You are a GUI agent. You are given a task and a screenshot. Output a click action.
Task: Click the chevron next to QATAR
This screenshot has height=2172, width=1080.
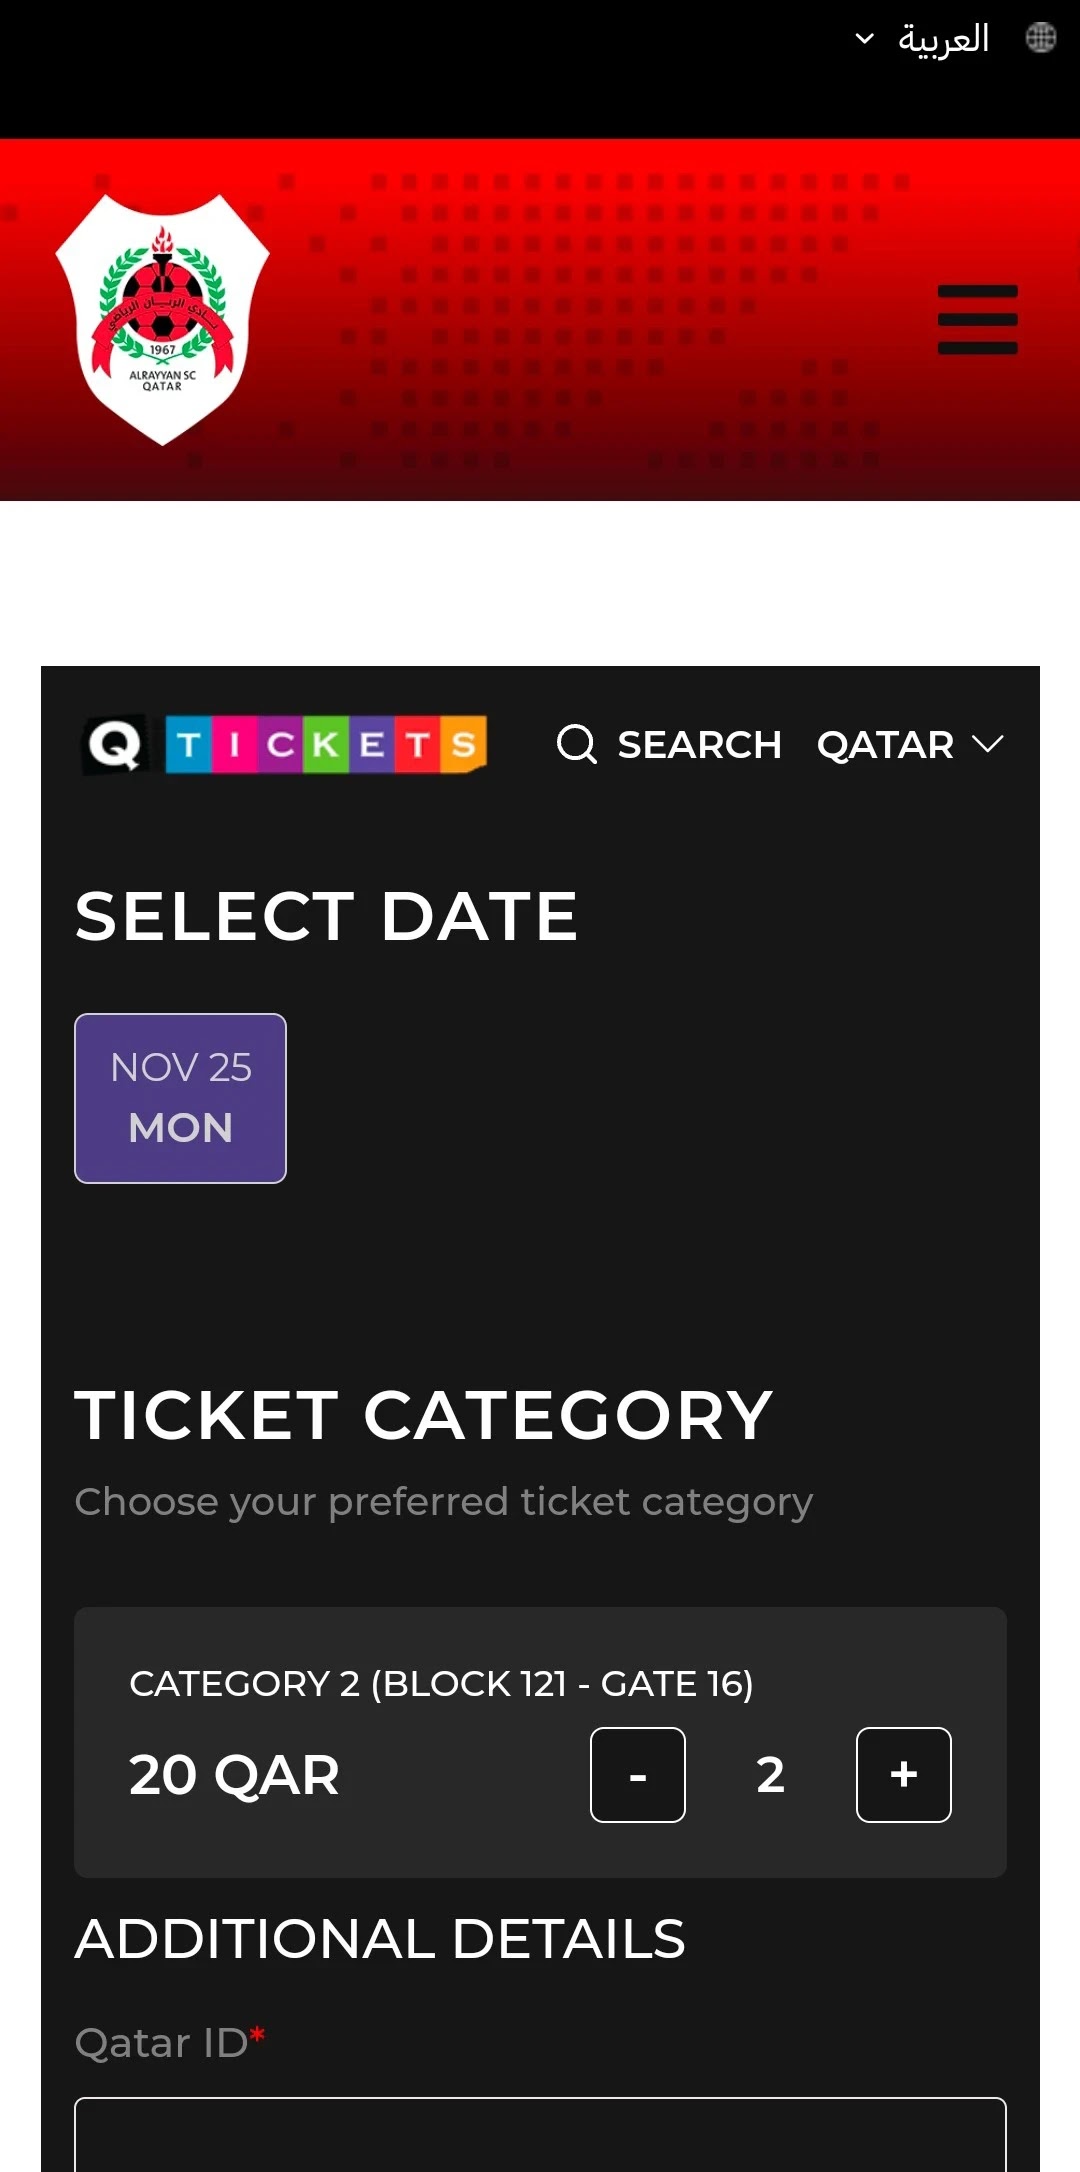pyautogui.click(x=987, y=744)
